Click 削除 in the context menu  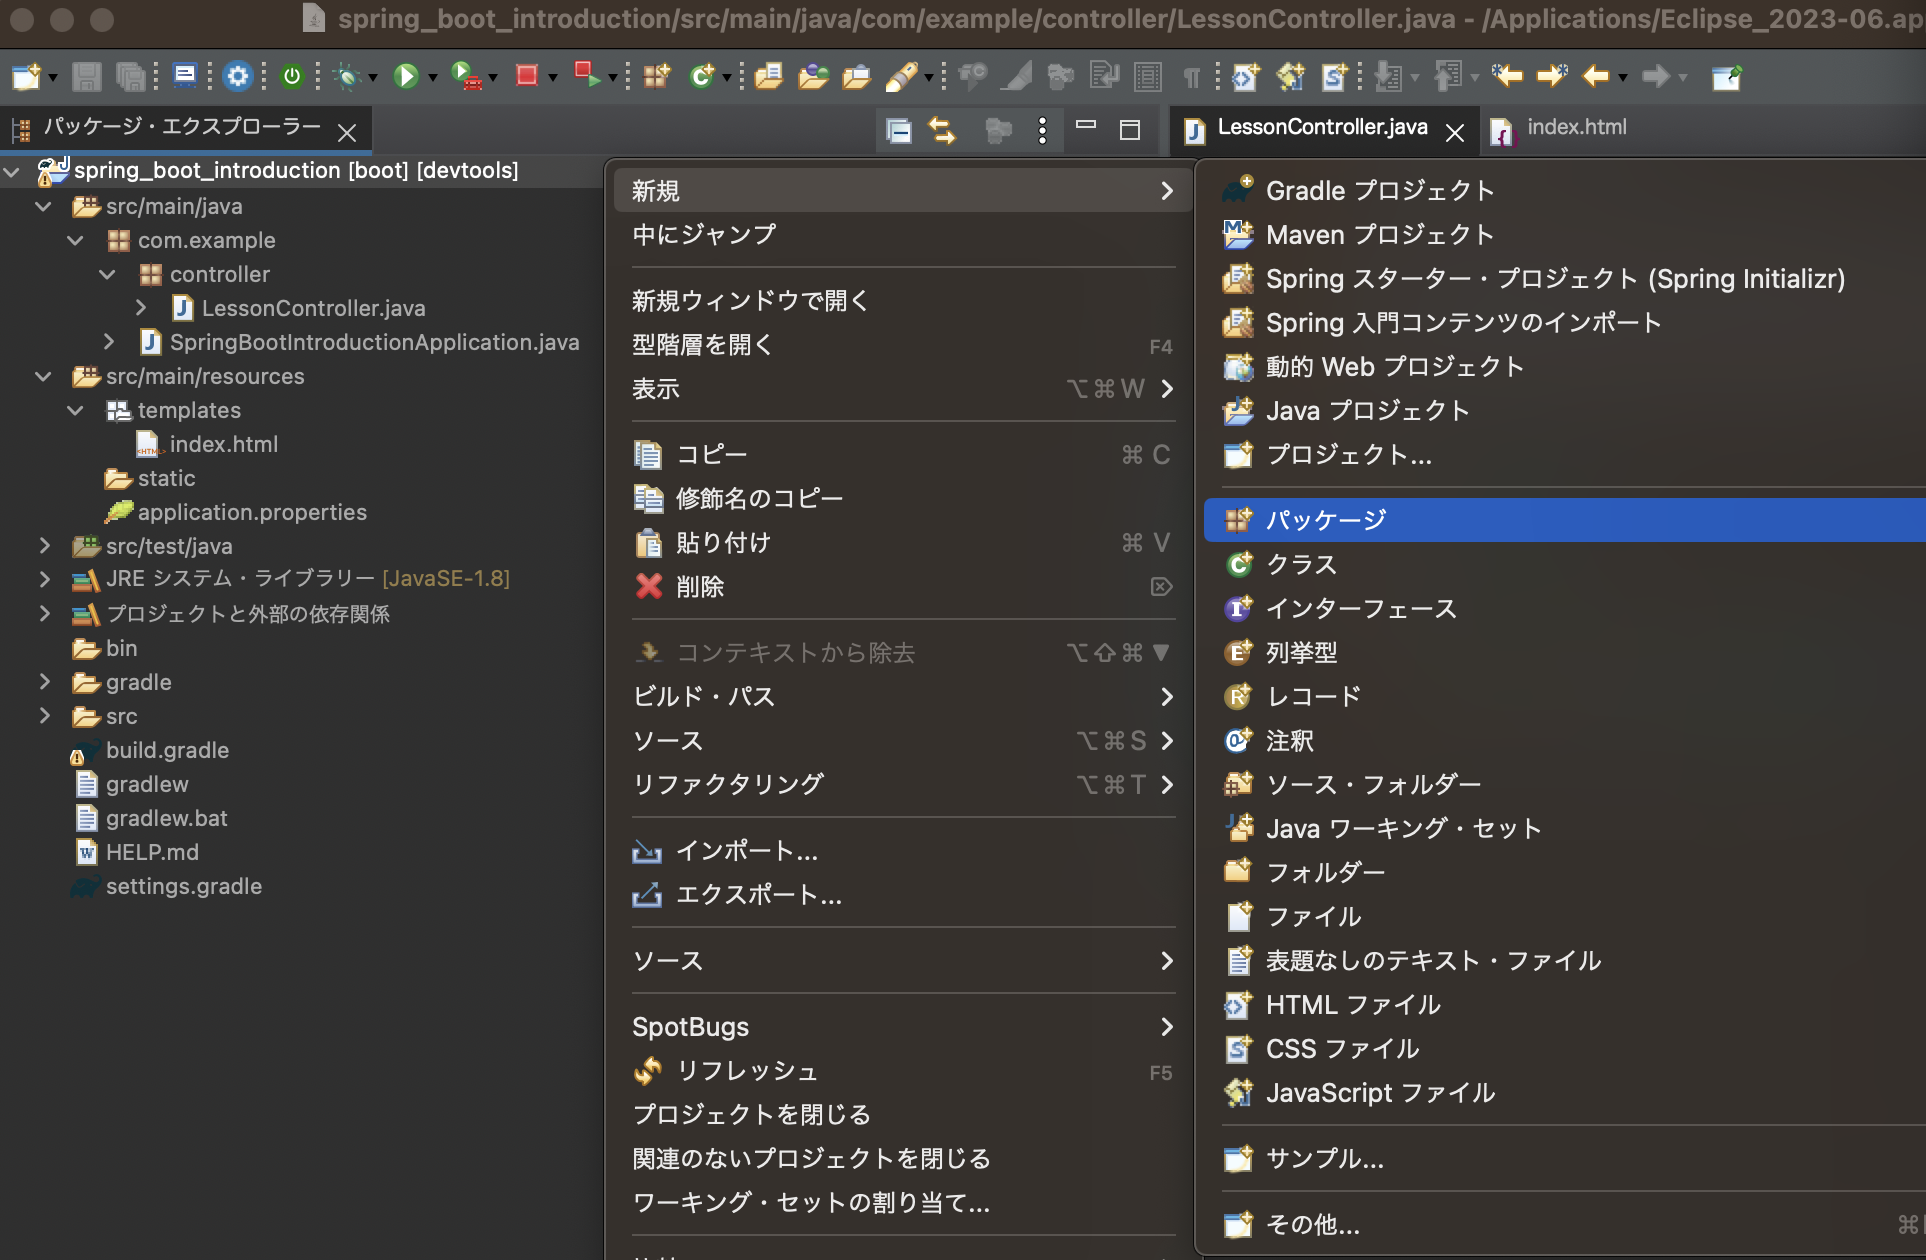point(700,587)
